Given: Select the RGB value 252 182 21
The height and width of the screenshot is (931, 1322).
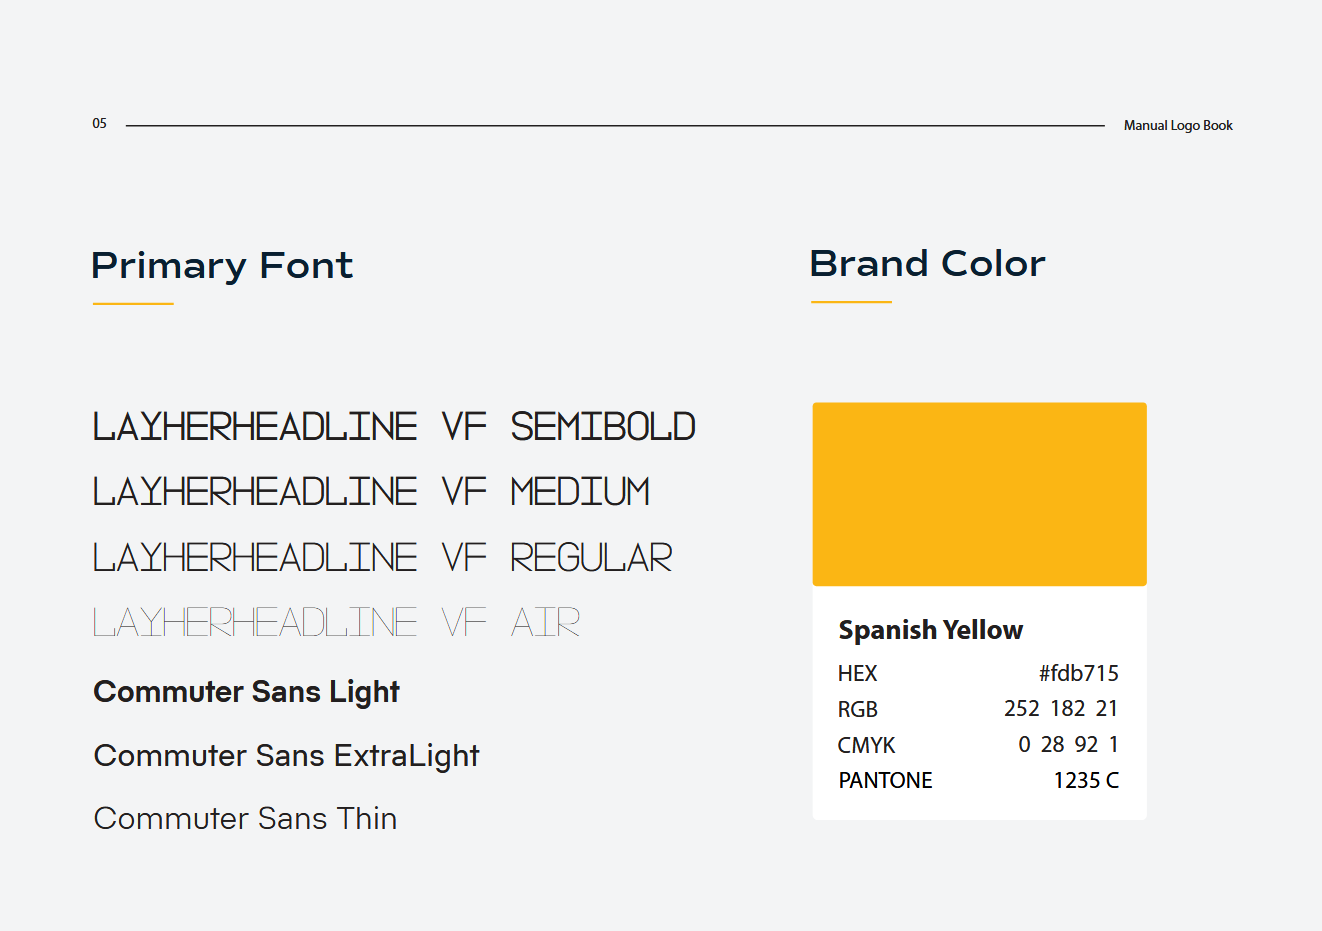Looking at the screenshot, I should pos(1061,709).
